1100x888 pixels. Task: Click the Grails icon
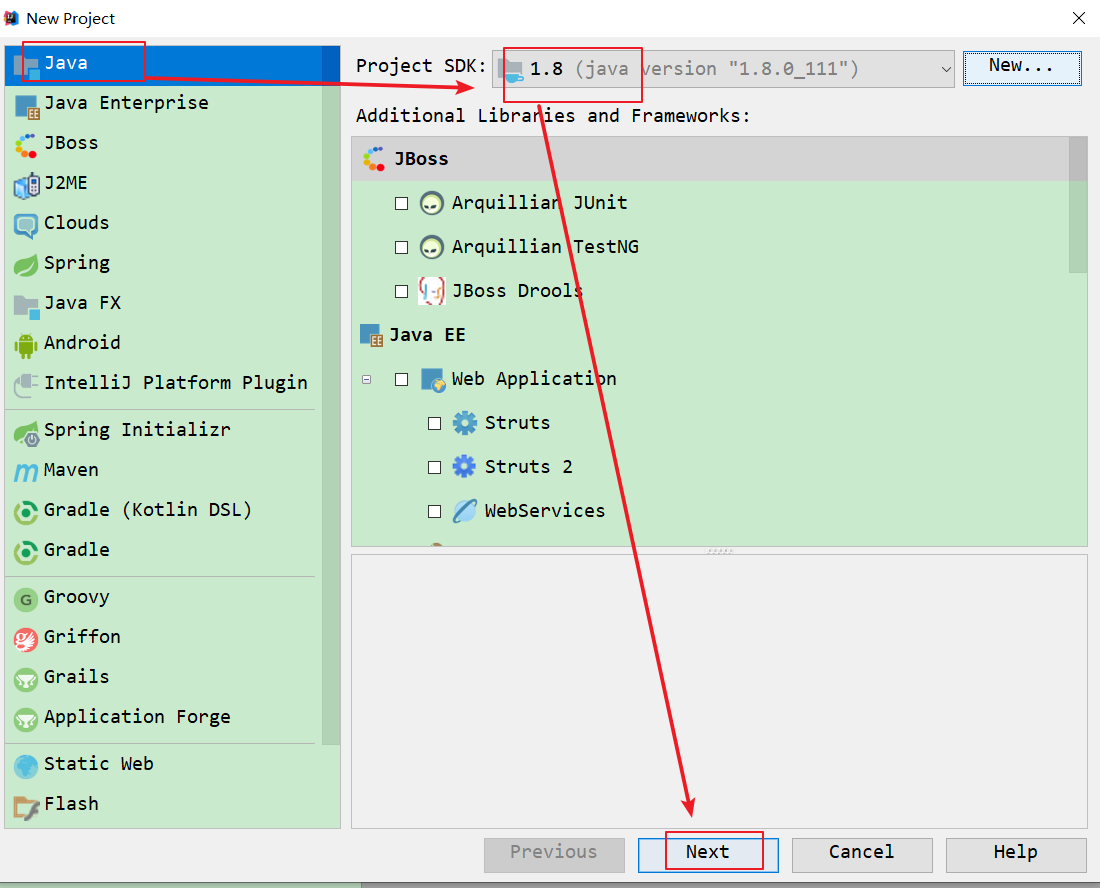26,679
